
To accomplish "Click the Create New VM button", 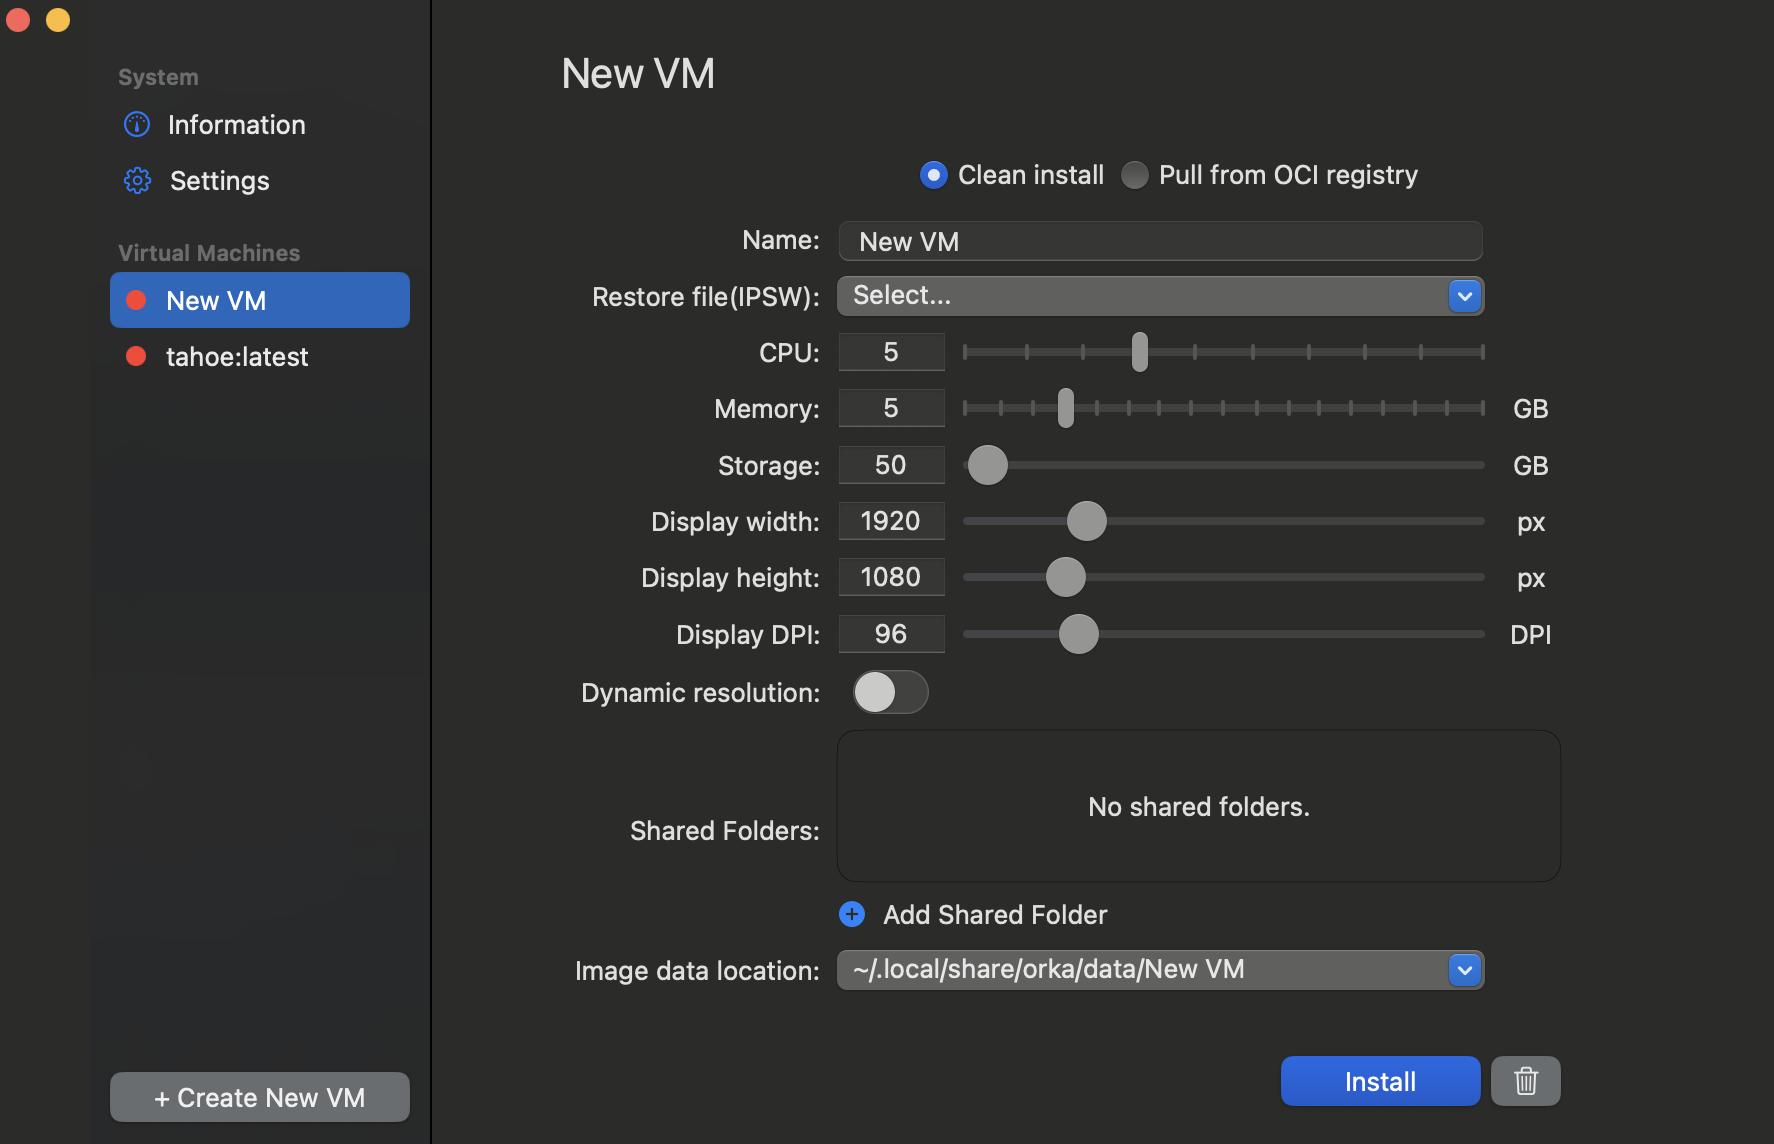I will point(260,1097).
